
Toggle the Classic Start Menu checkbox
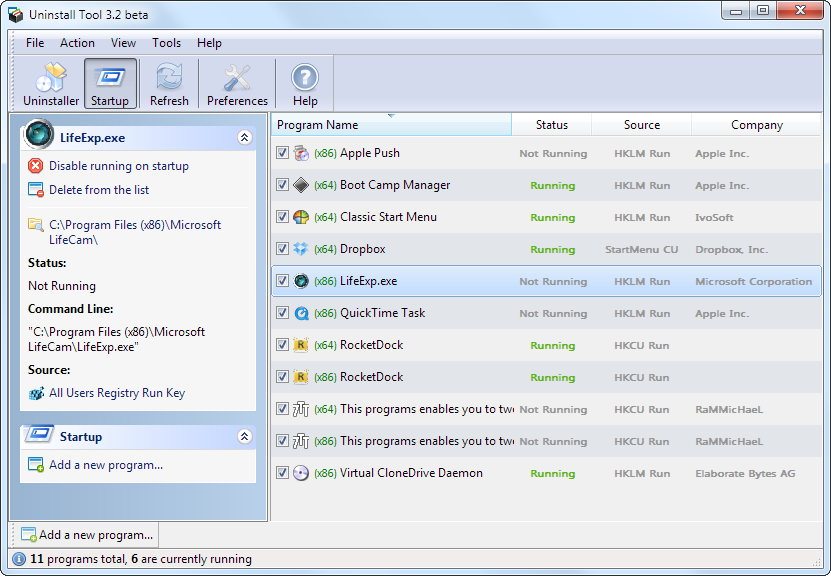[x=282, y=217]
